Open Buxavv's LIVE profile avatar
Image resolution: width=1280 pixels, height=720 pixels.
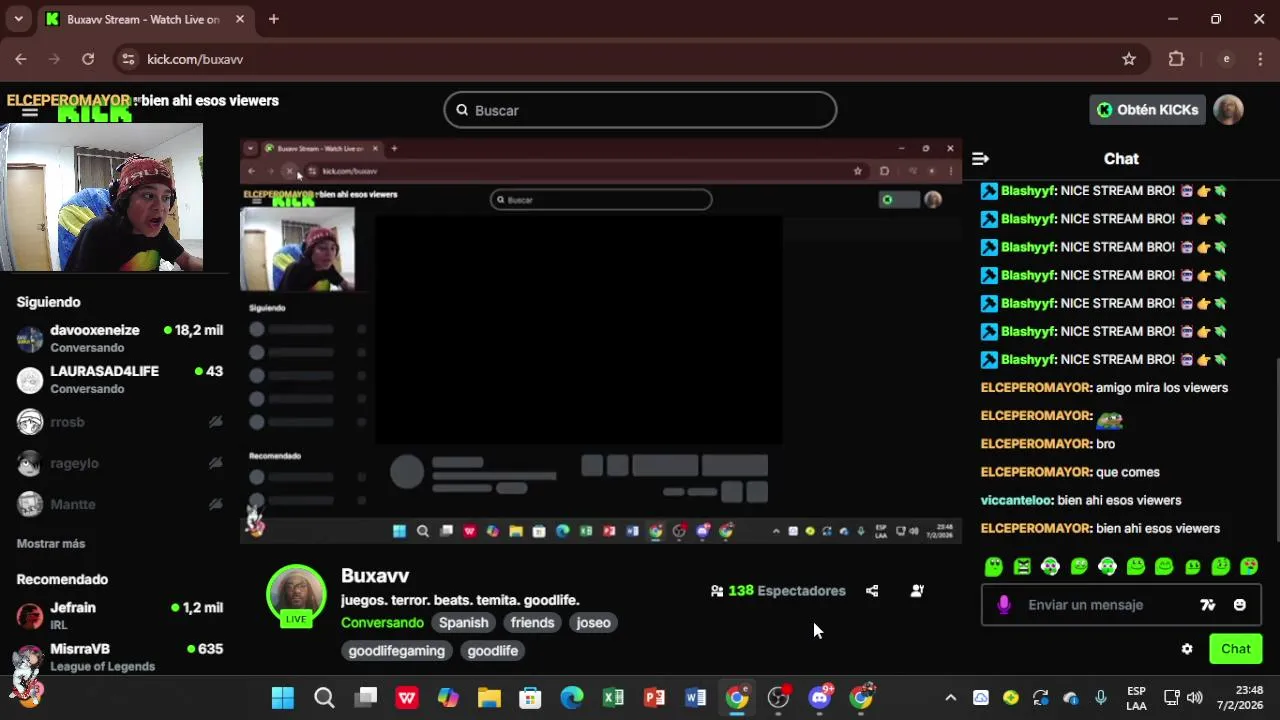tap(296, 595)
